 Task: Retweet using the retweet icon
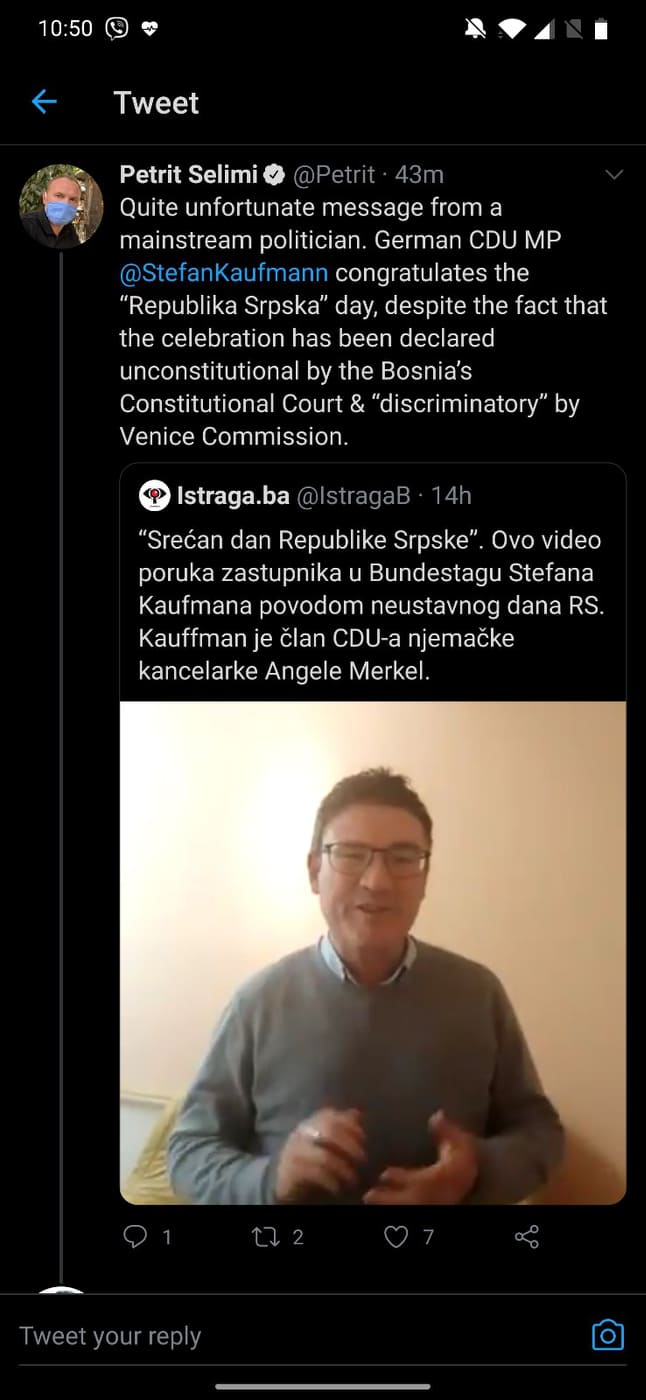(266, 1237)
